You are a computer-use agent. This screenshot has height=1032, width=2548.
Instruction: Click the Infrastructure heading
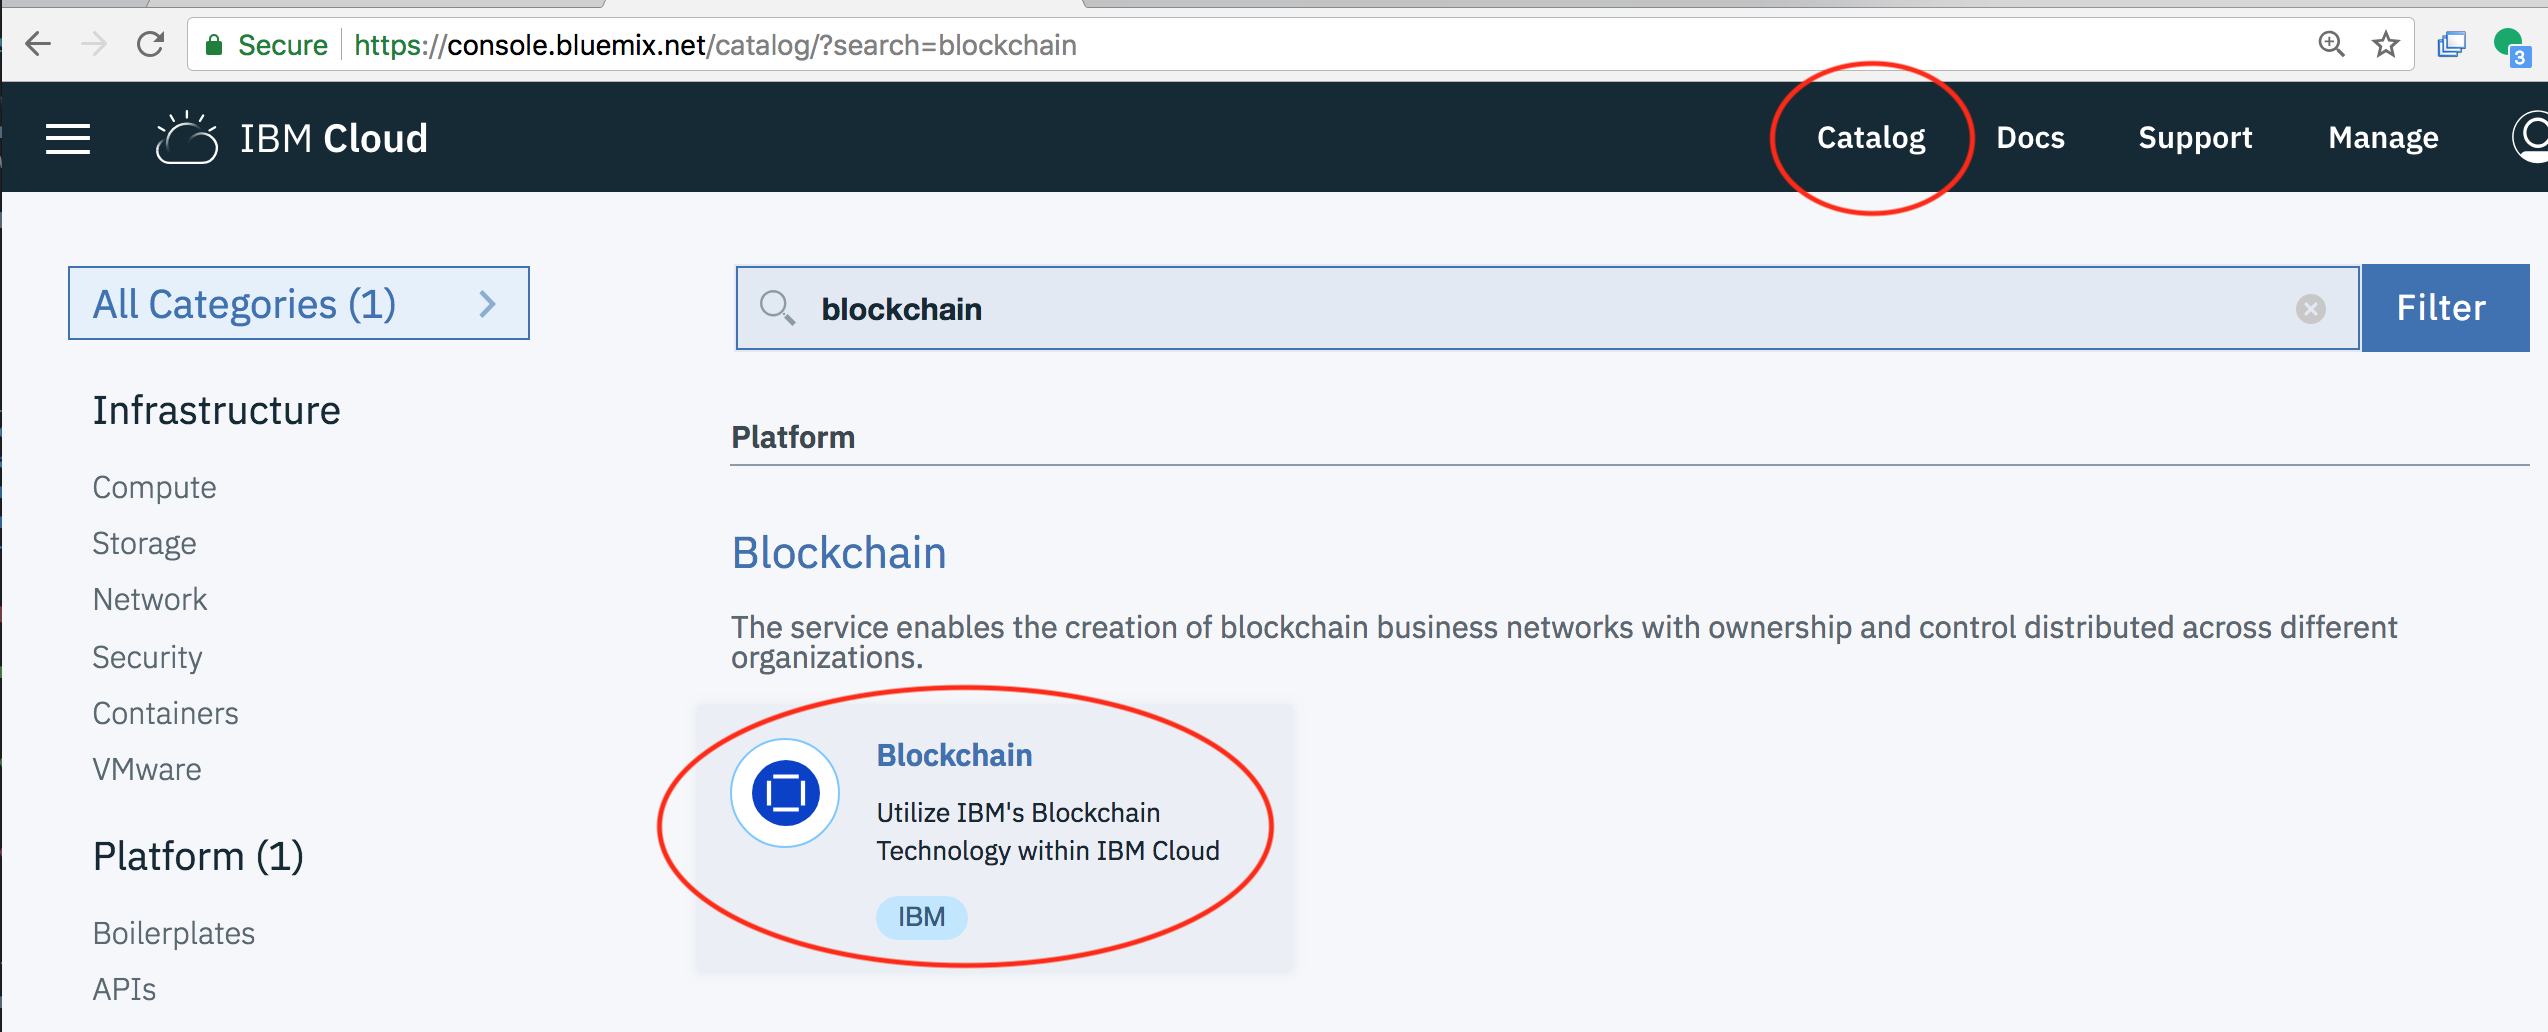click(x=216, y=411)
